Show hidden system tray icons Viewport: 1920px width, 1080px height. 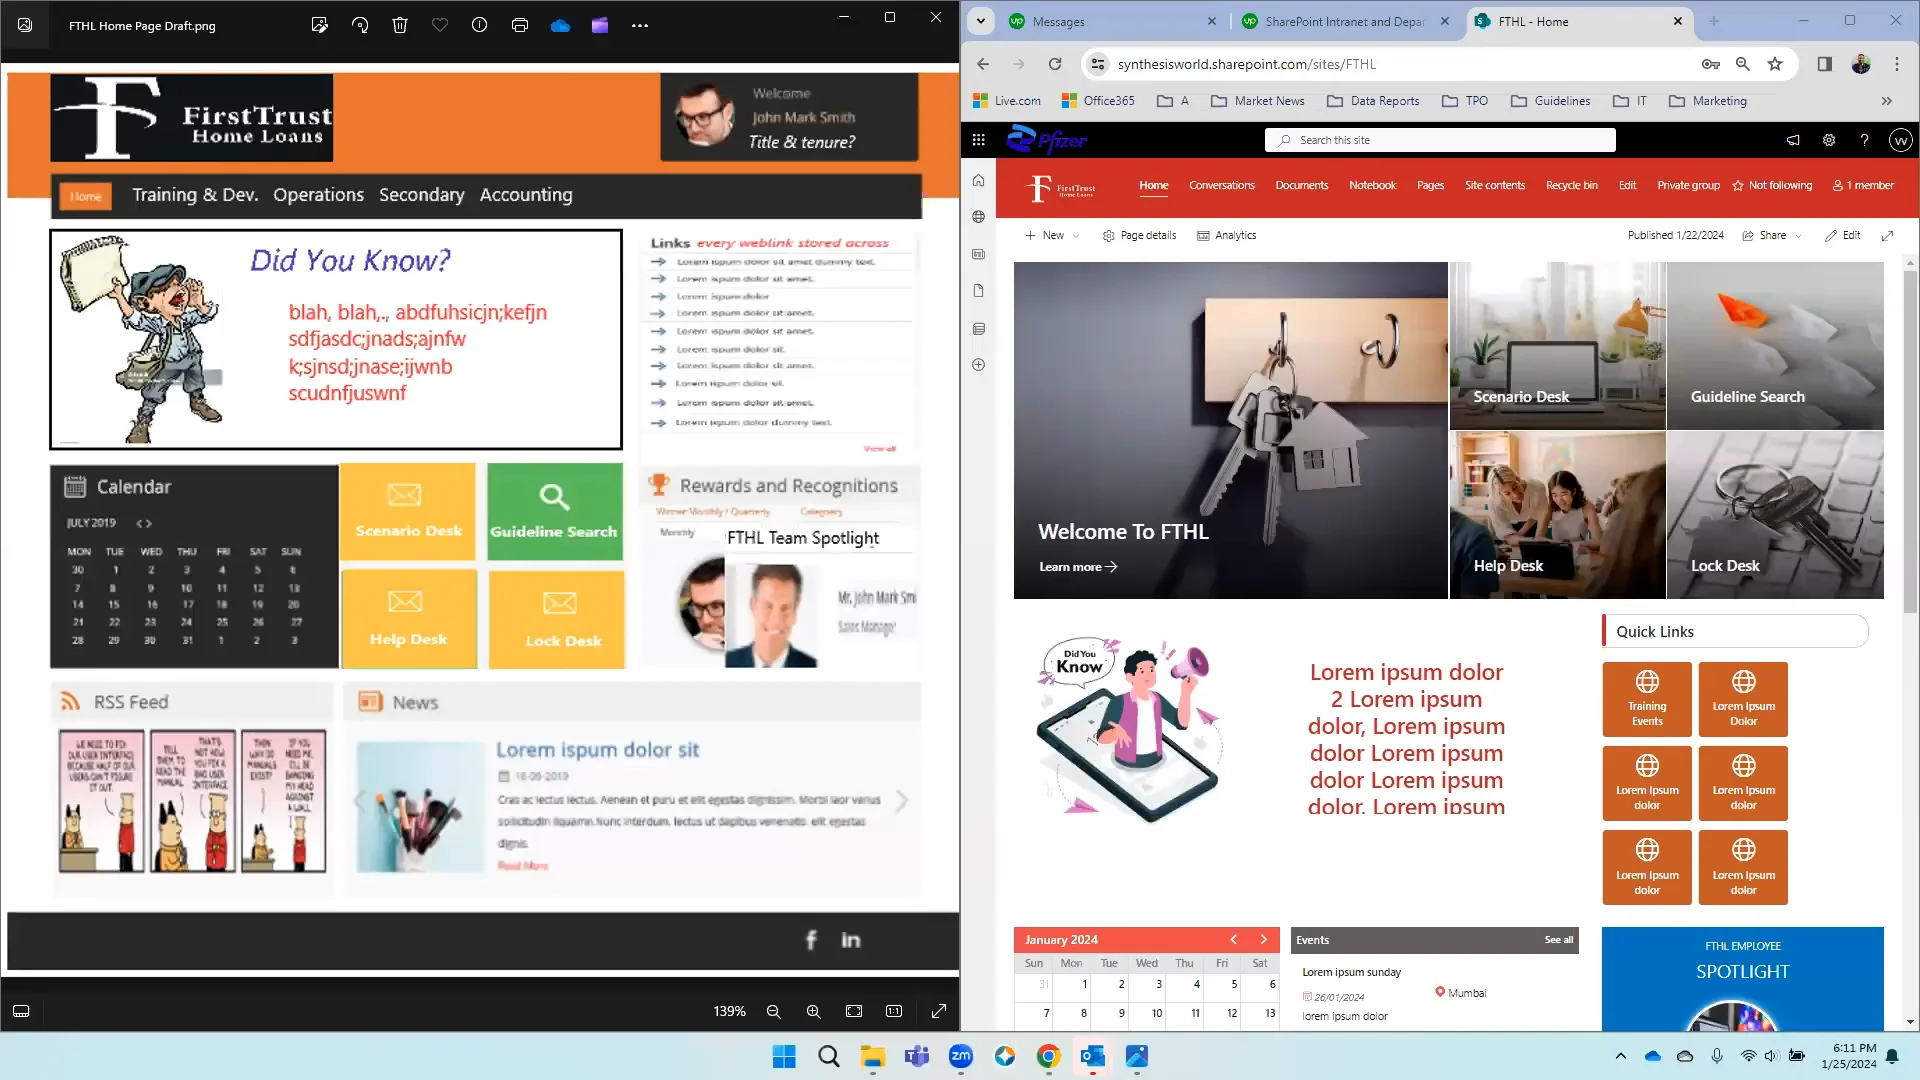tap(1620, 1056)
